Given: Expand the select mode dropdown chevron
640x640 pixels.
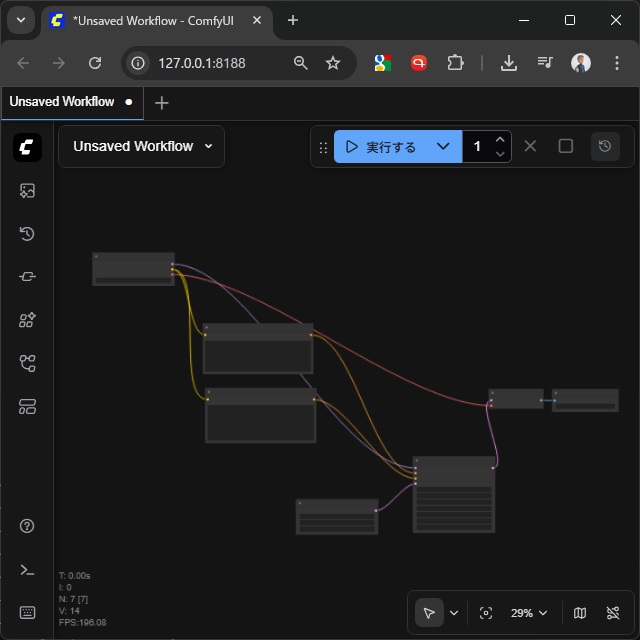Looking at the screenshot, I should [x=454, y=613].
